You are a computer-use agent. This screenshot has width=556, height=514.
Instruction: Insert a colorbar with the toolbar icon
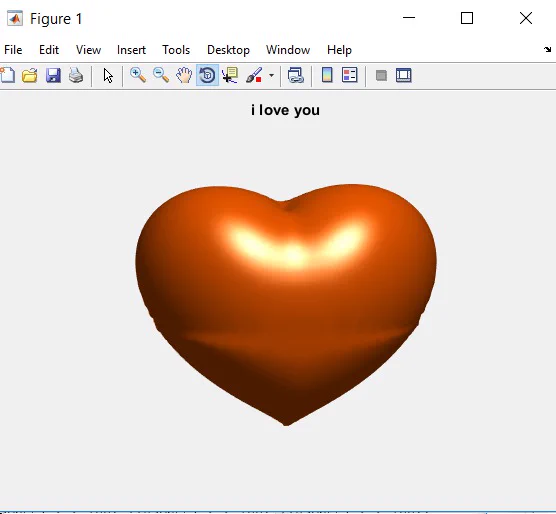(x=327, y=75)
